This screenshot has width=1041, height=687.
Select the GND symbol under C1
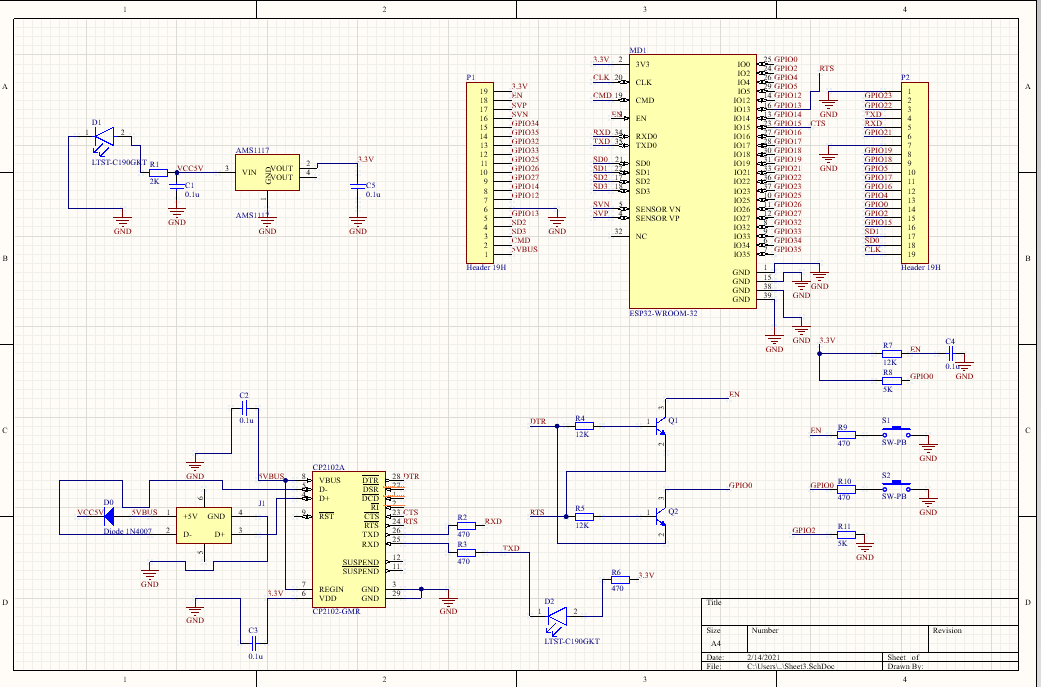point(177,216)
